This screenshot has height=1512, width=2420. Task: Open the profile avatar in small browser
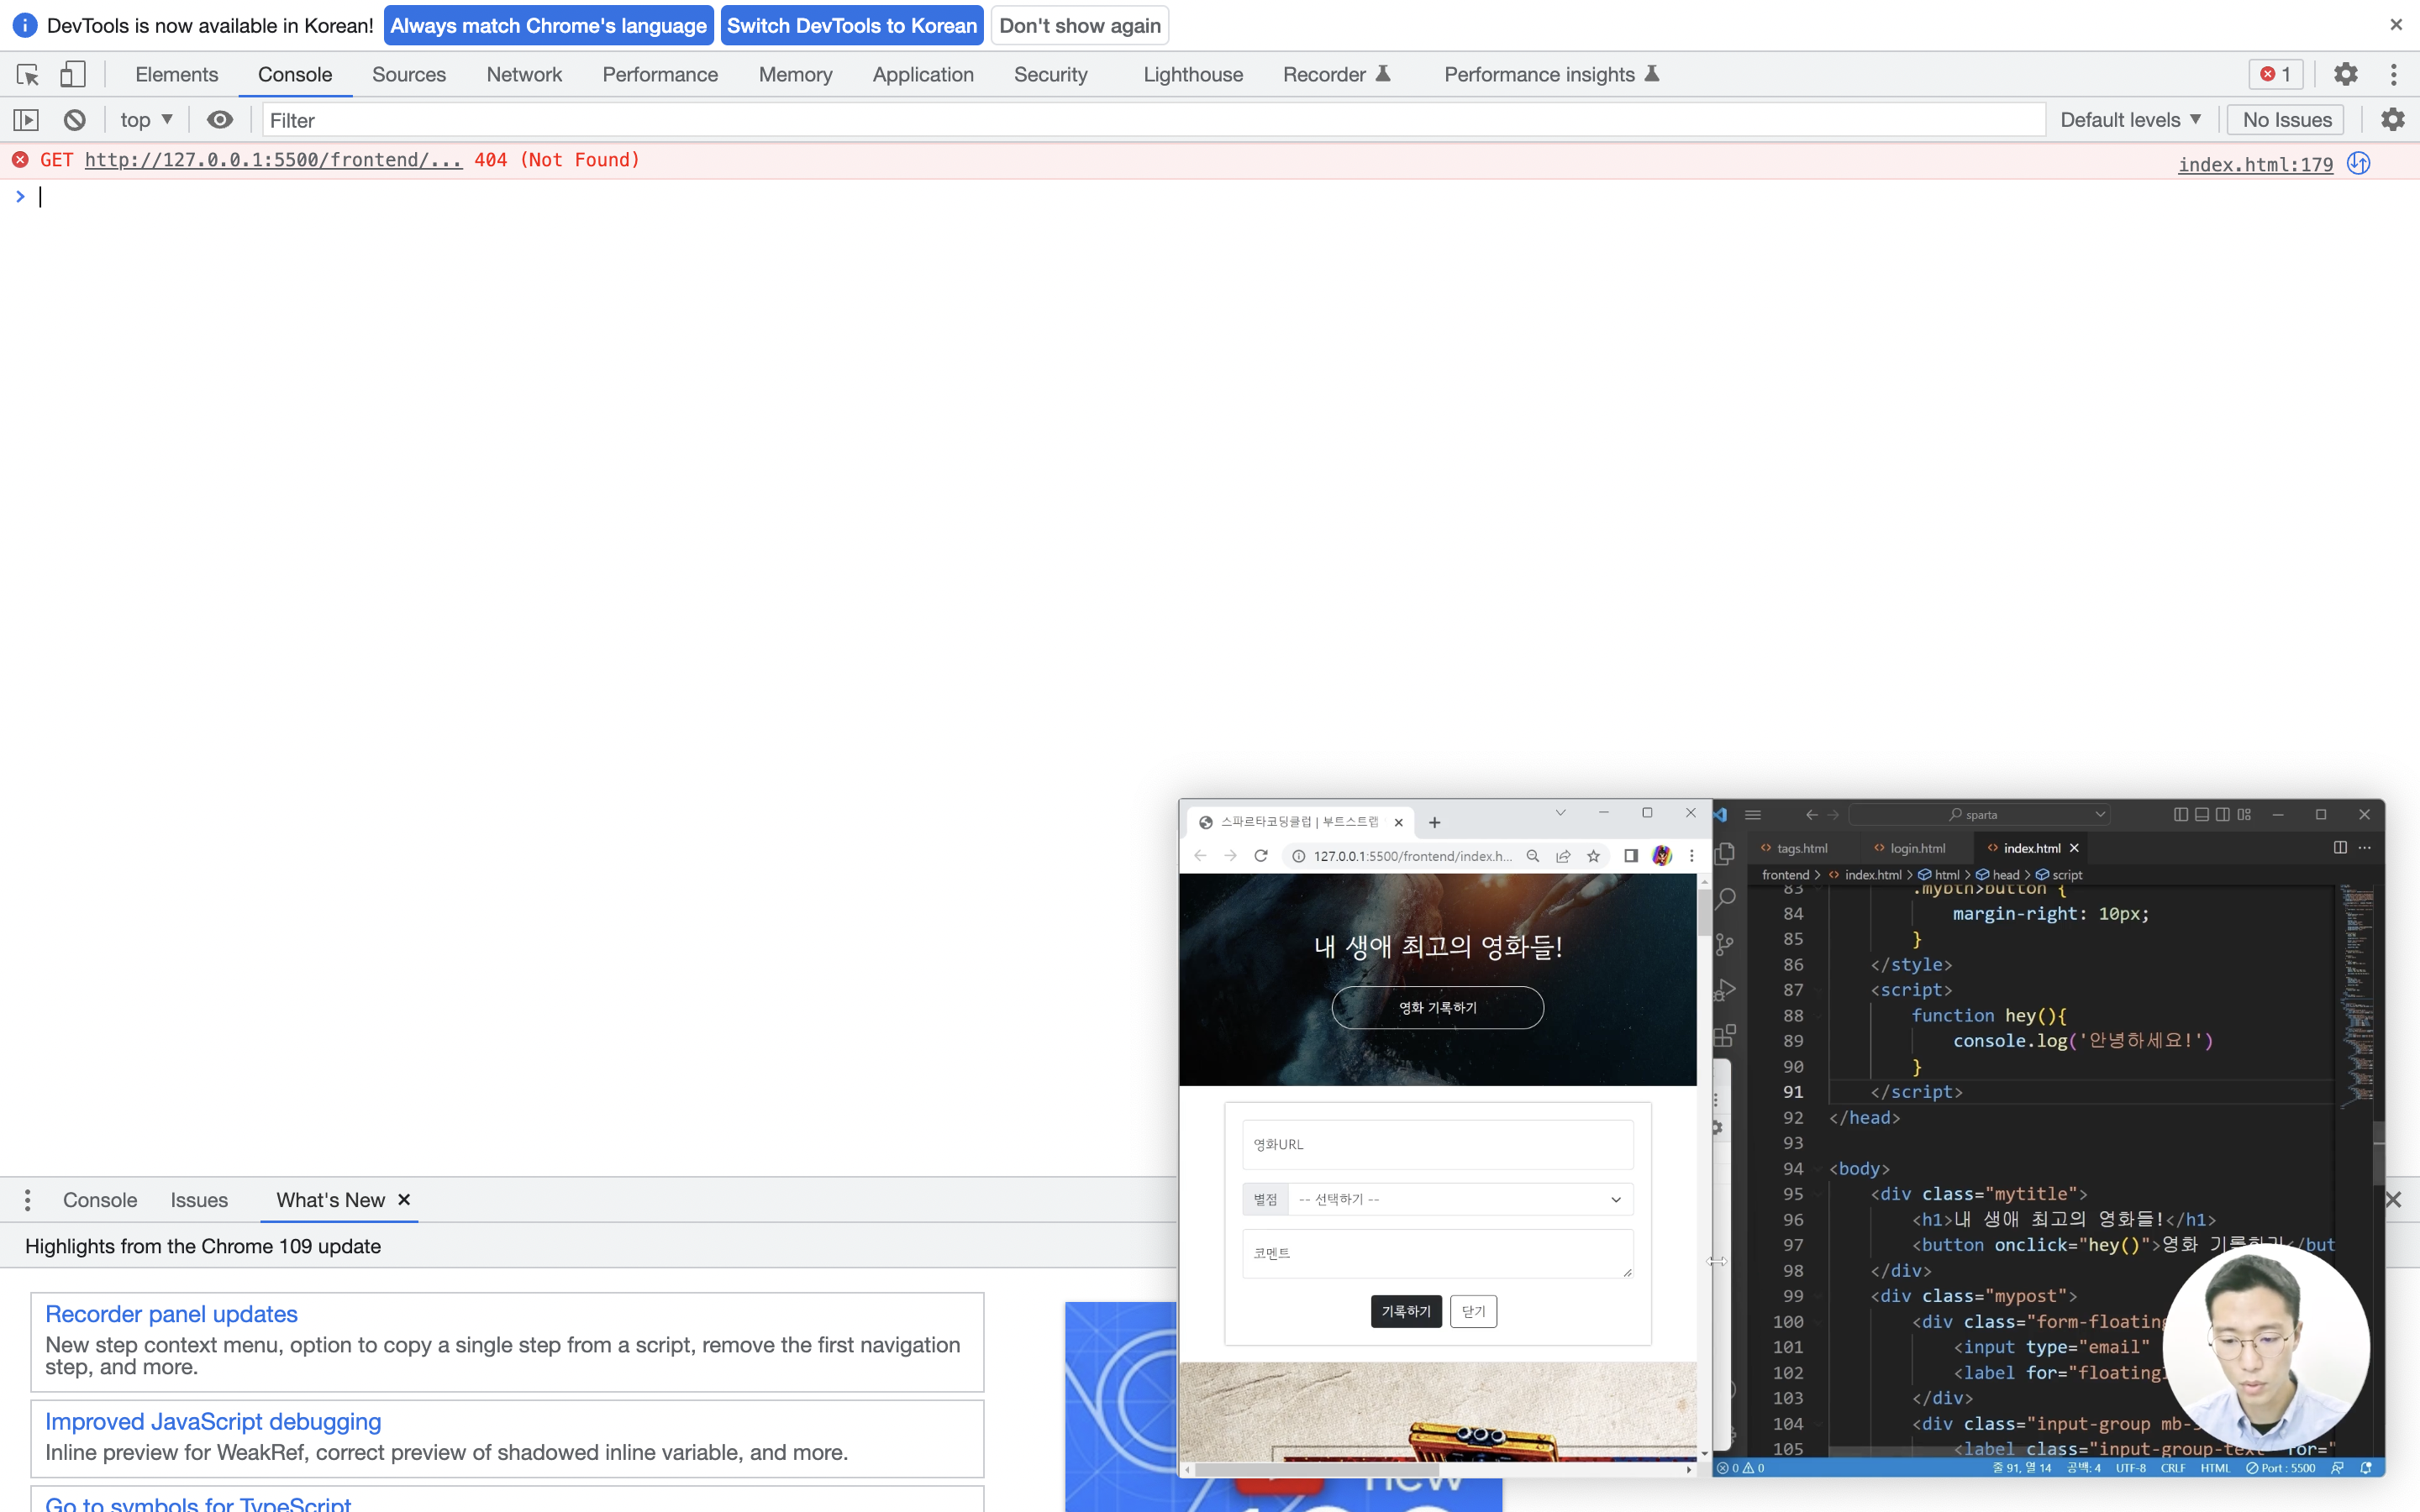click(x=1662, y=856)
